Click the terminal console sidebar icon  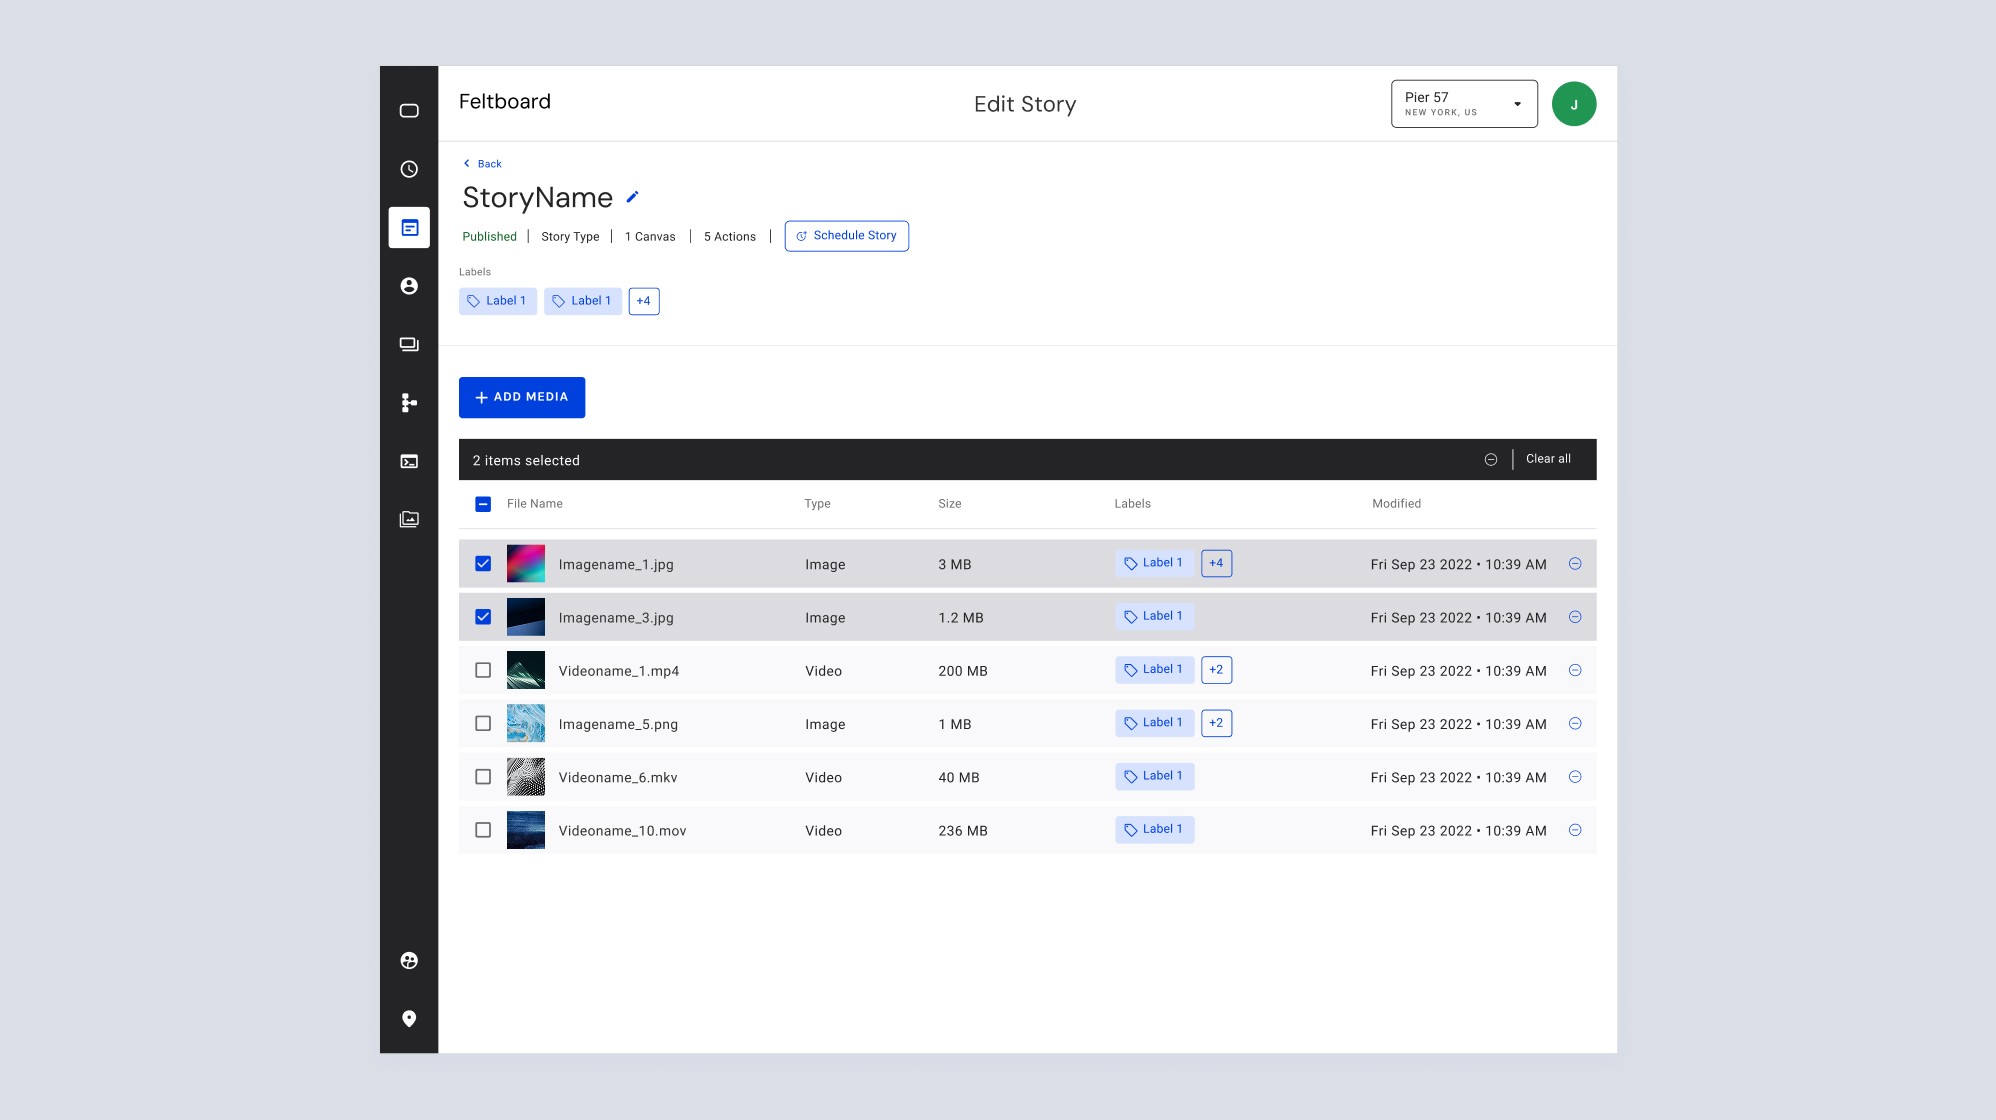point(409,461)
